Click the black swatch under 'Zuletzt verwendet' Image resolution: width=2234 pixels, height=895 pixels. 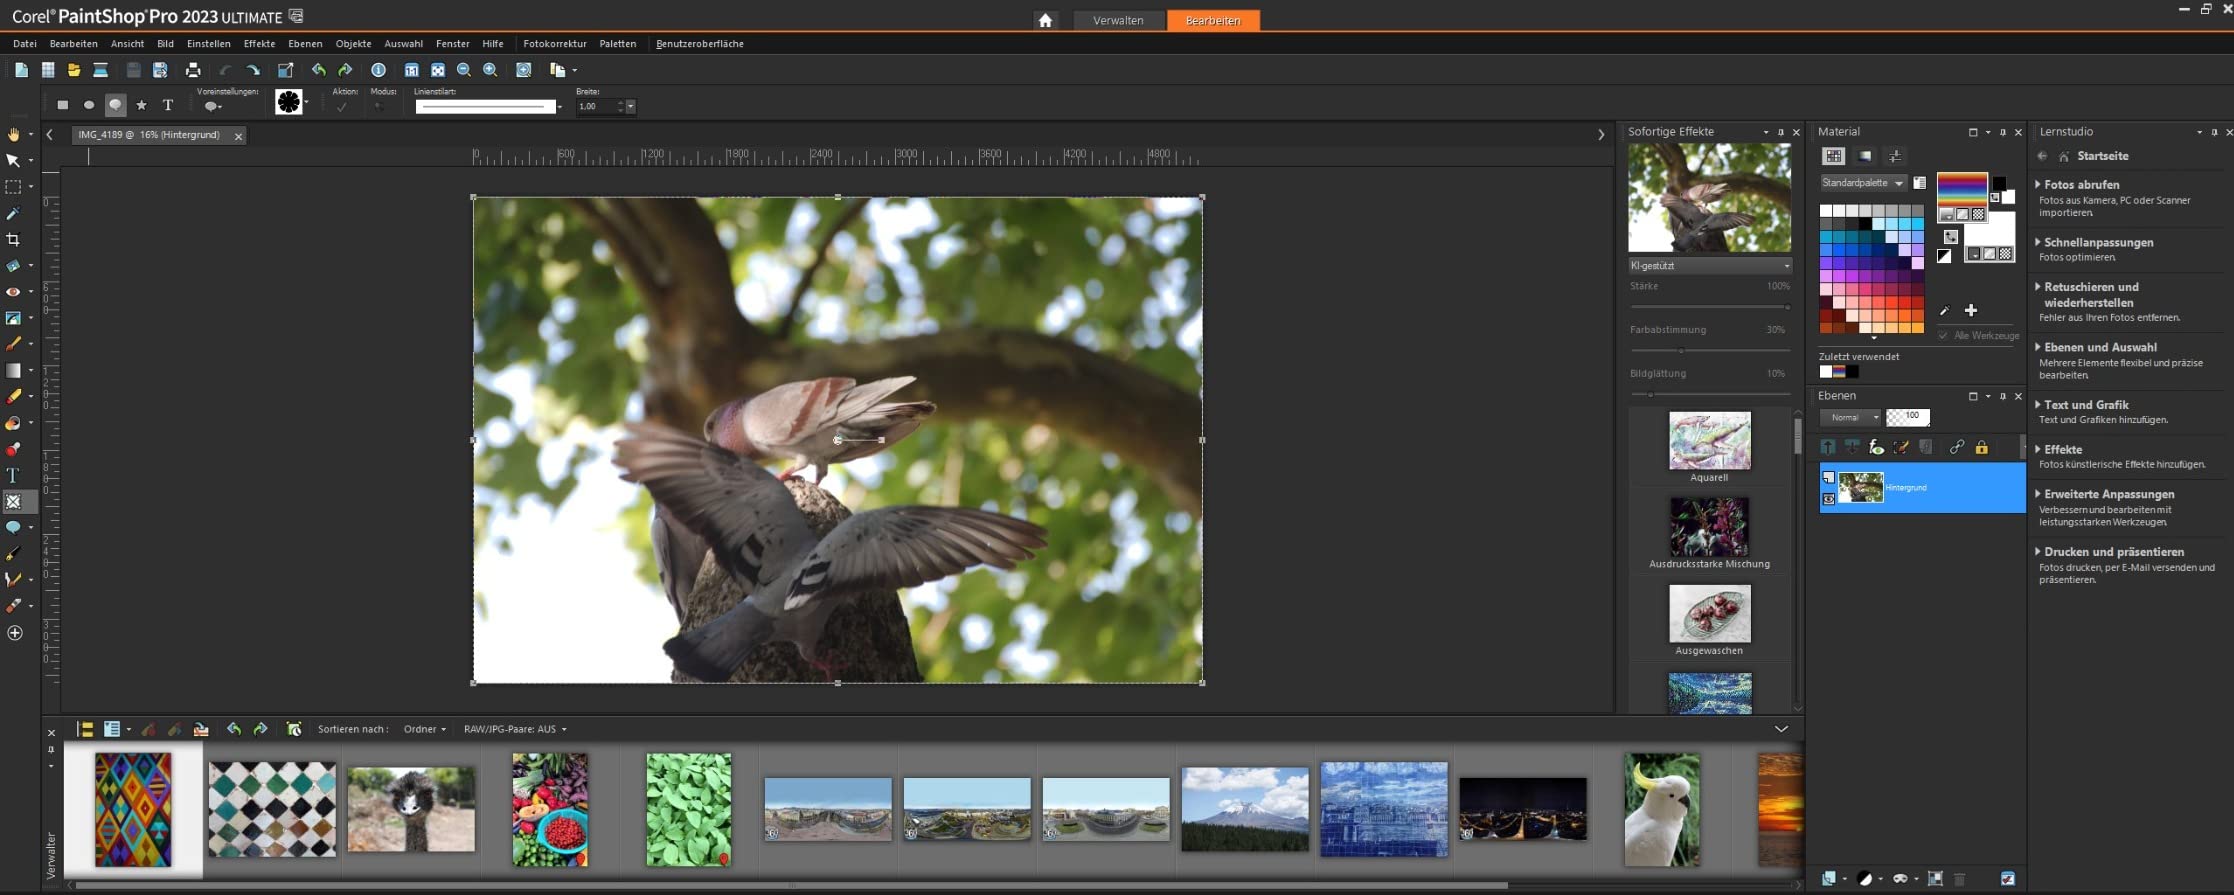pos(1852,372)
